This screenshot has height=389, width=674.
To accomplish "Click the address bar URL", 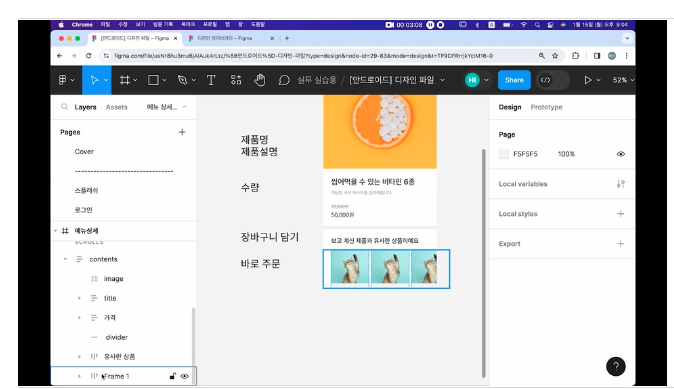I will click(303, 56).
